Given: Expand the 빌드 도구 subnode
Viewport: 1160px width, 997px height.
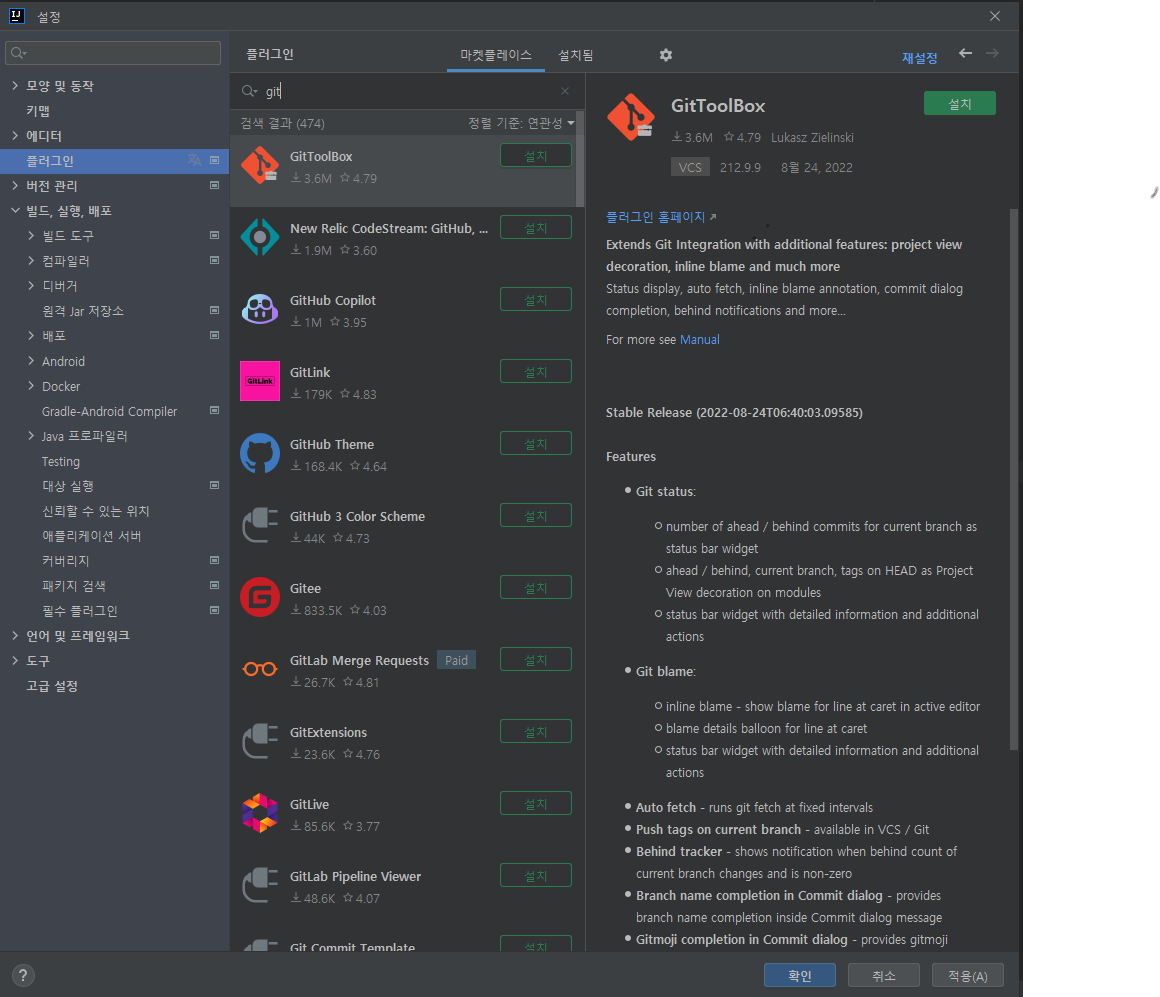Looking at the screenshot, I should [x=30, y=236].
